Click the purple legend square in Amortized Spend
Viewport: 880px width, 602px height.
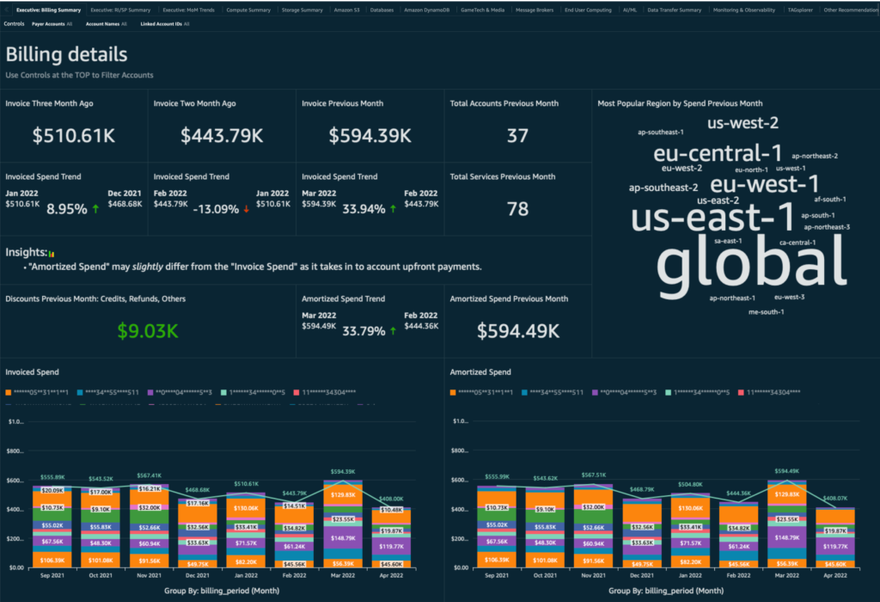point(598,392)
